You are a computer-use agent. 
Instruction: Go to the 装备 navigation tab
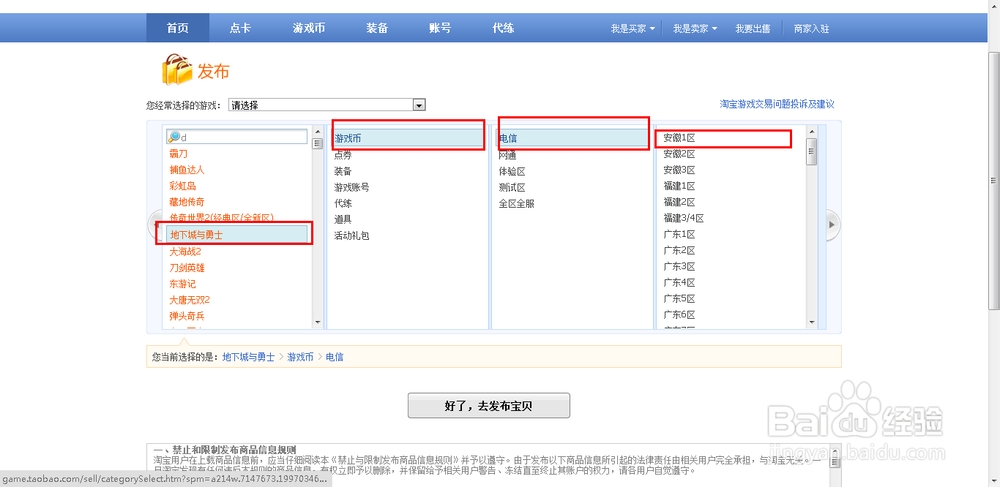(377, 28)
